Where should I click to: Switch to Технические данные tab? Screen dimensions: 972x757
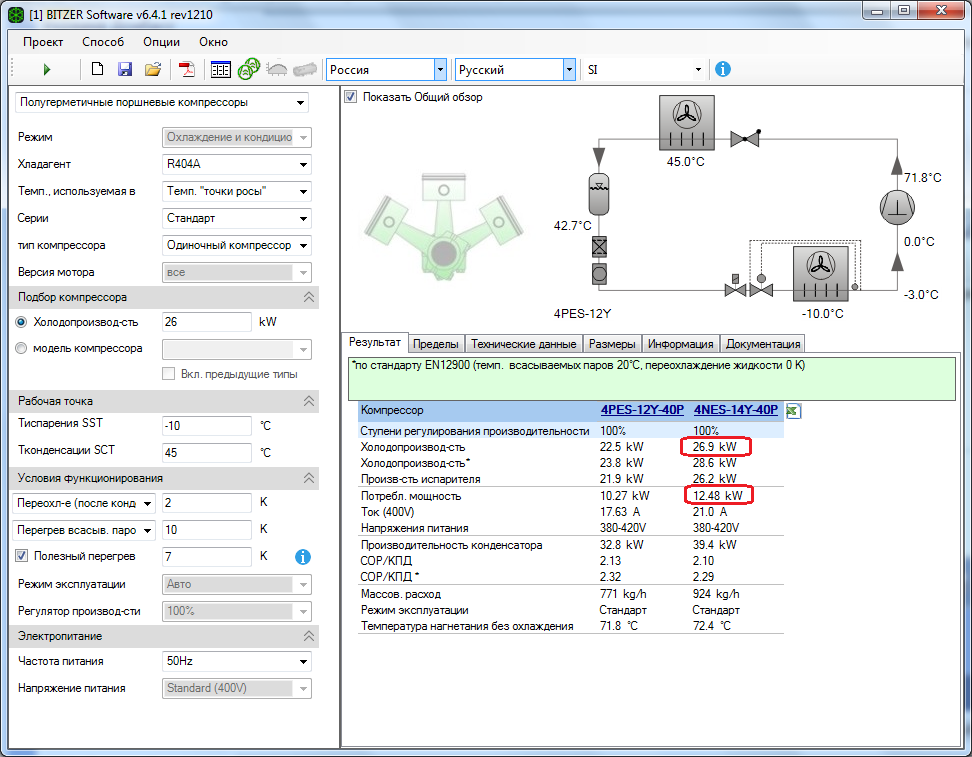pyautogui.click(x=523, y=343)
